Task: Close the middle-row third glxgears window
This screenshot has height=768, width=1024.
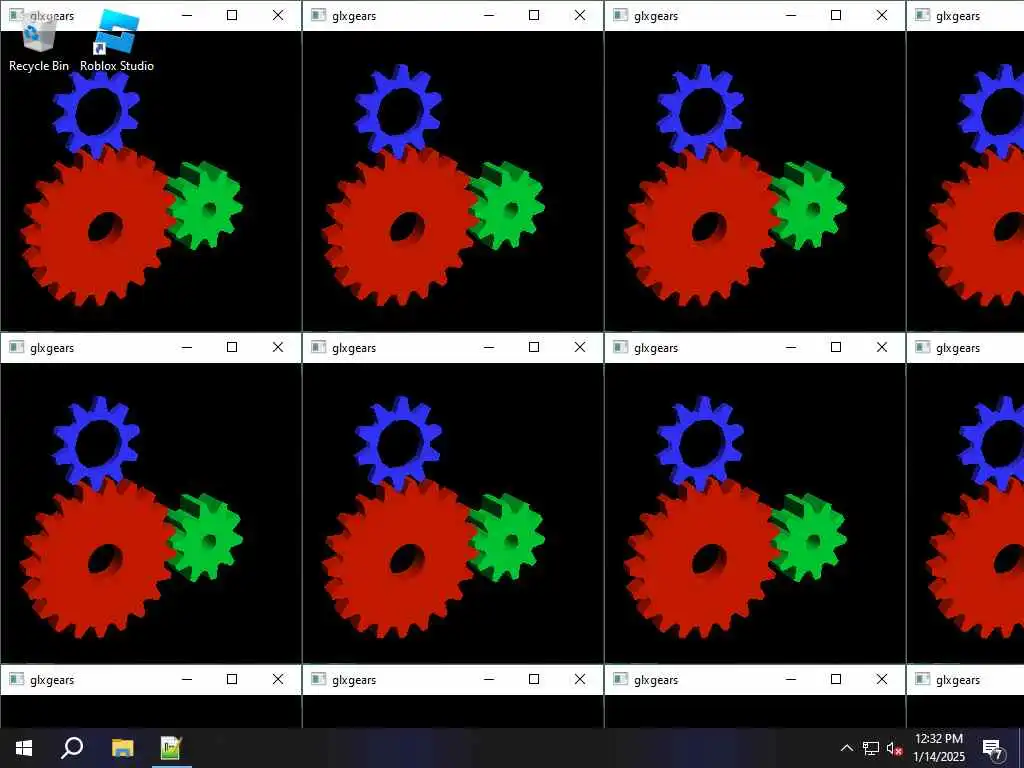Action: (x=882, y=347)
